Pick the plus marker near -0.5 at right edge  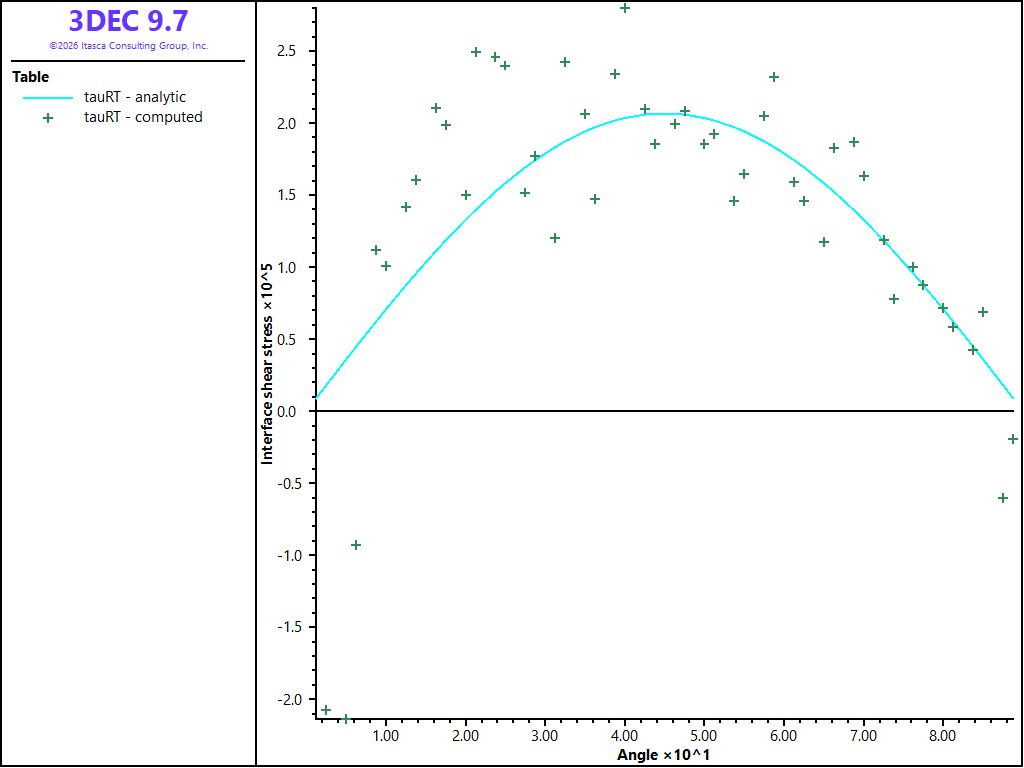pyautogui.click(x=1003, y=498)
